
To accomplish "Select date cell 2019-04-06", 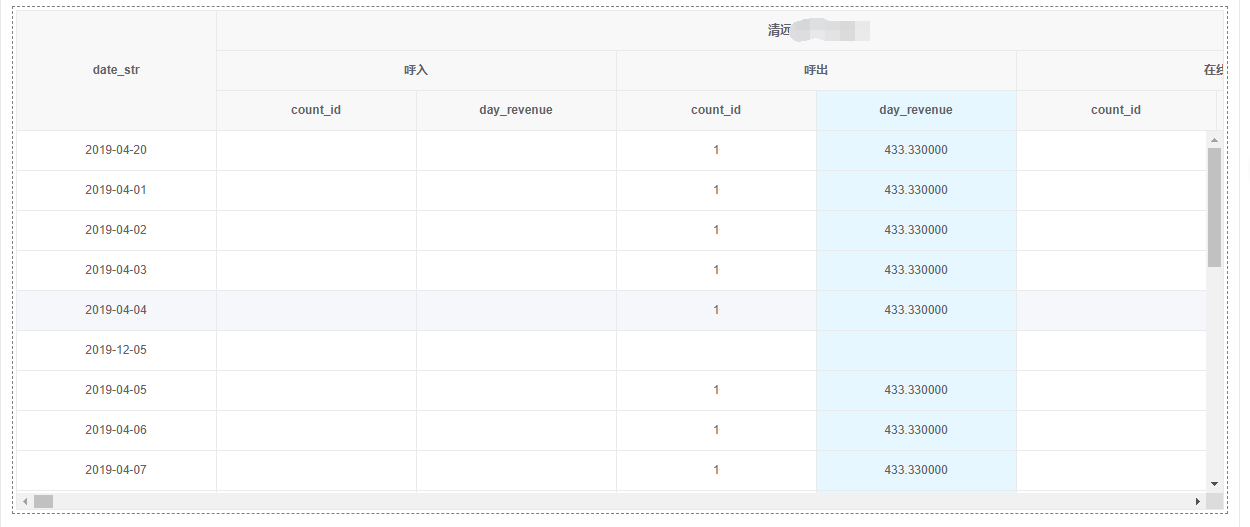I will [116, 430].
